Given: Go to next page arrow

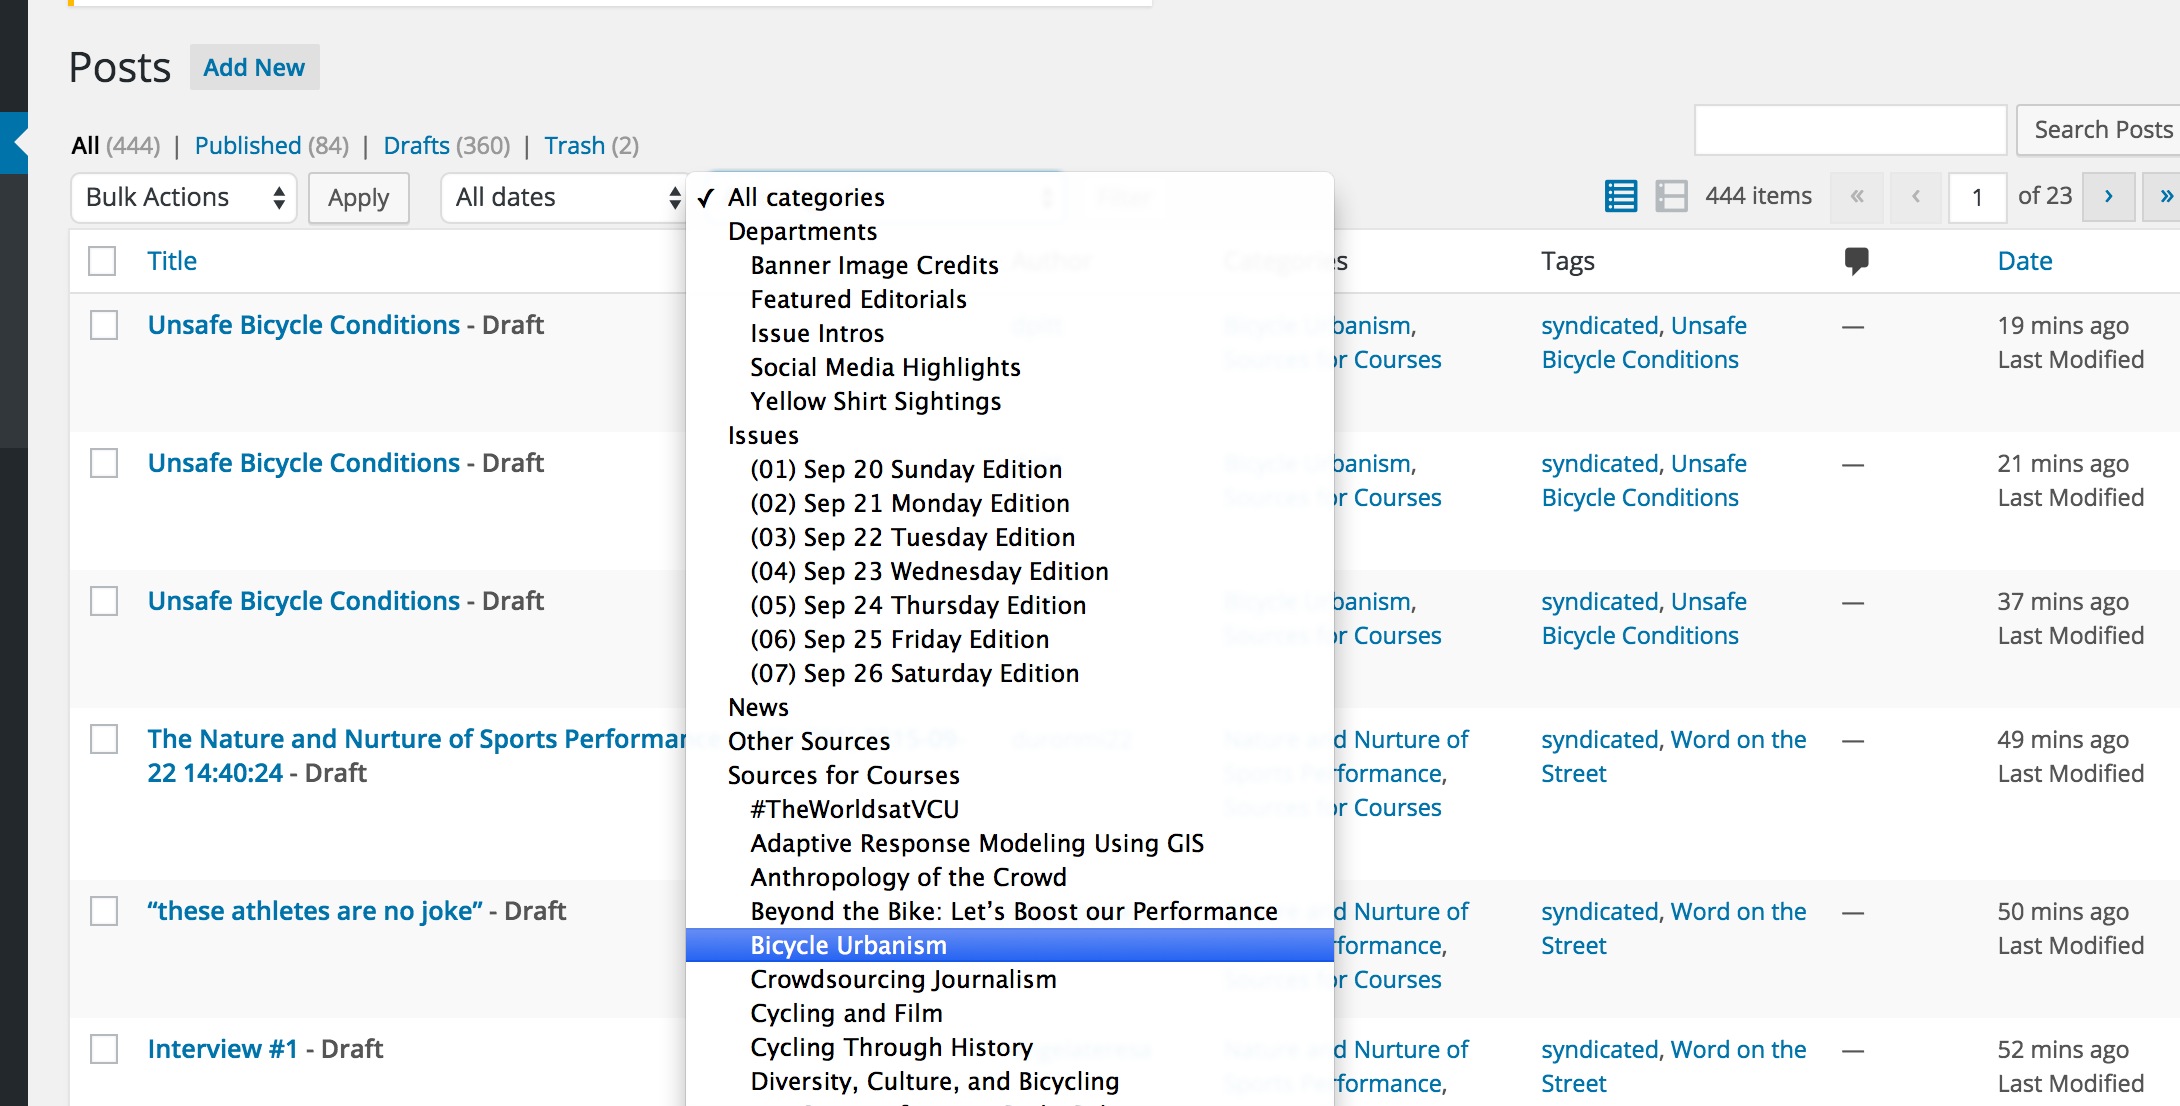Looking at the screenshot, I should 2108,196.
